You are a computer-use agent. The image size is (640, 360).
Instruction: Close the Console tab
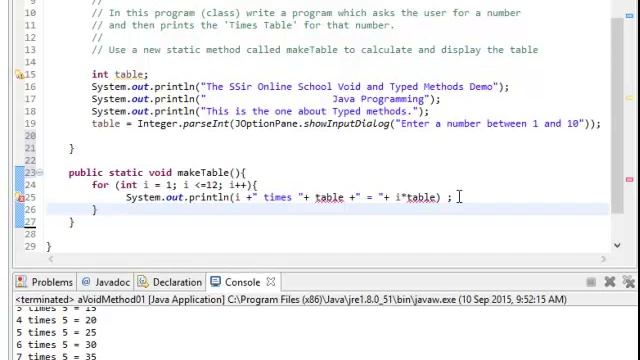(x=271, y=282)
